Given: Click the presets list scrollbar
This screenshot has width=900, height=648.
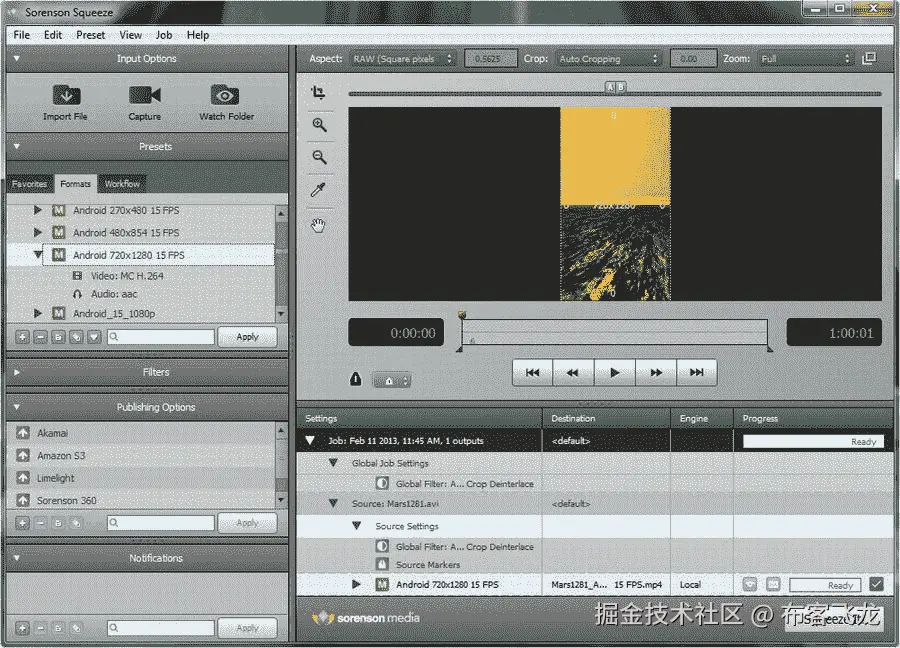Looking at the screenshot, I should (x=281, y=263).
